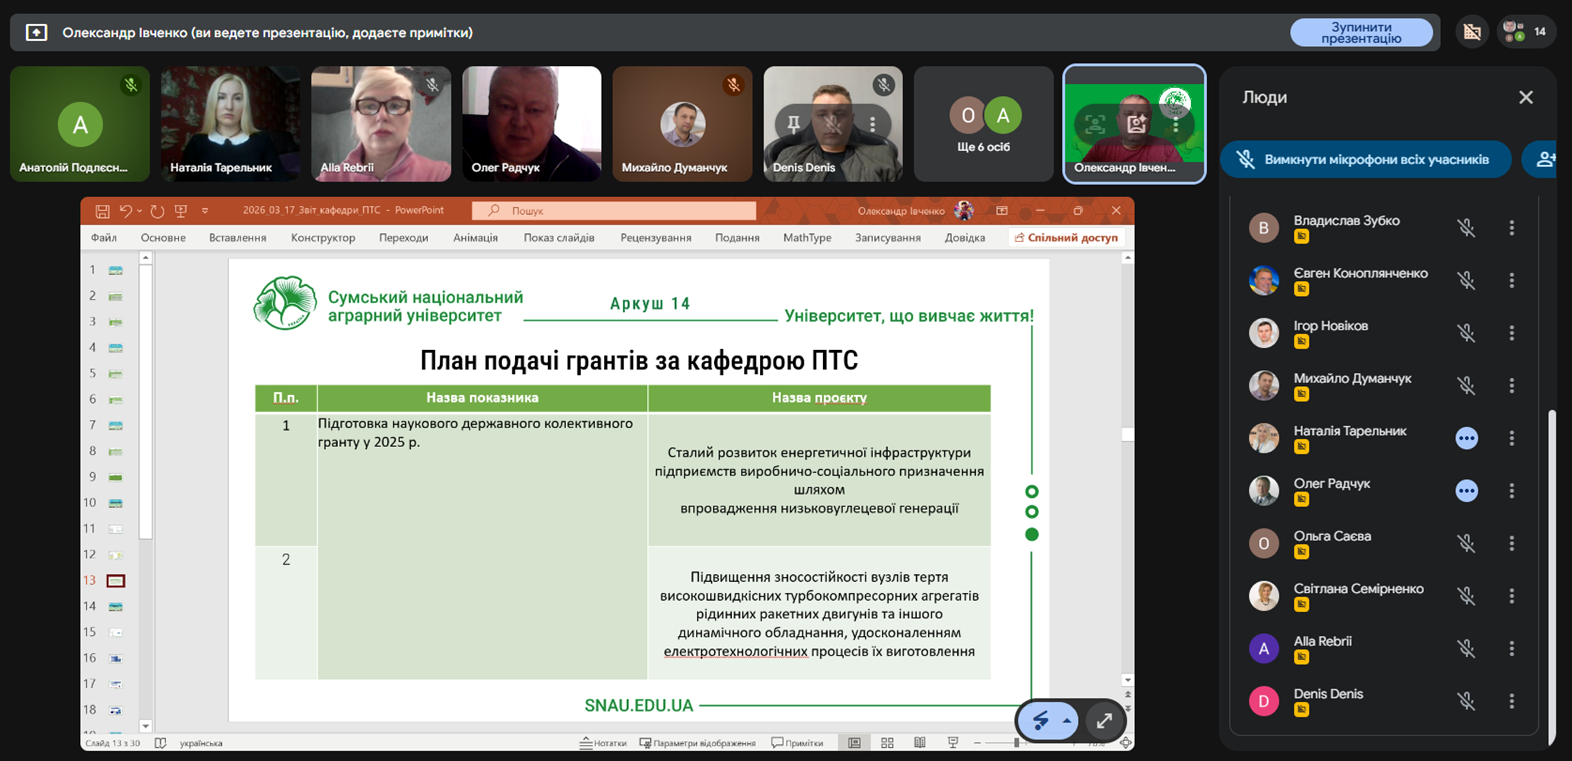Image resolution: width=1572 pixels, height=761 pixels.
Task: Open more options for Ігор Новіков
Action: tap(1511, 333)
